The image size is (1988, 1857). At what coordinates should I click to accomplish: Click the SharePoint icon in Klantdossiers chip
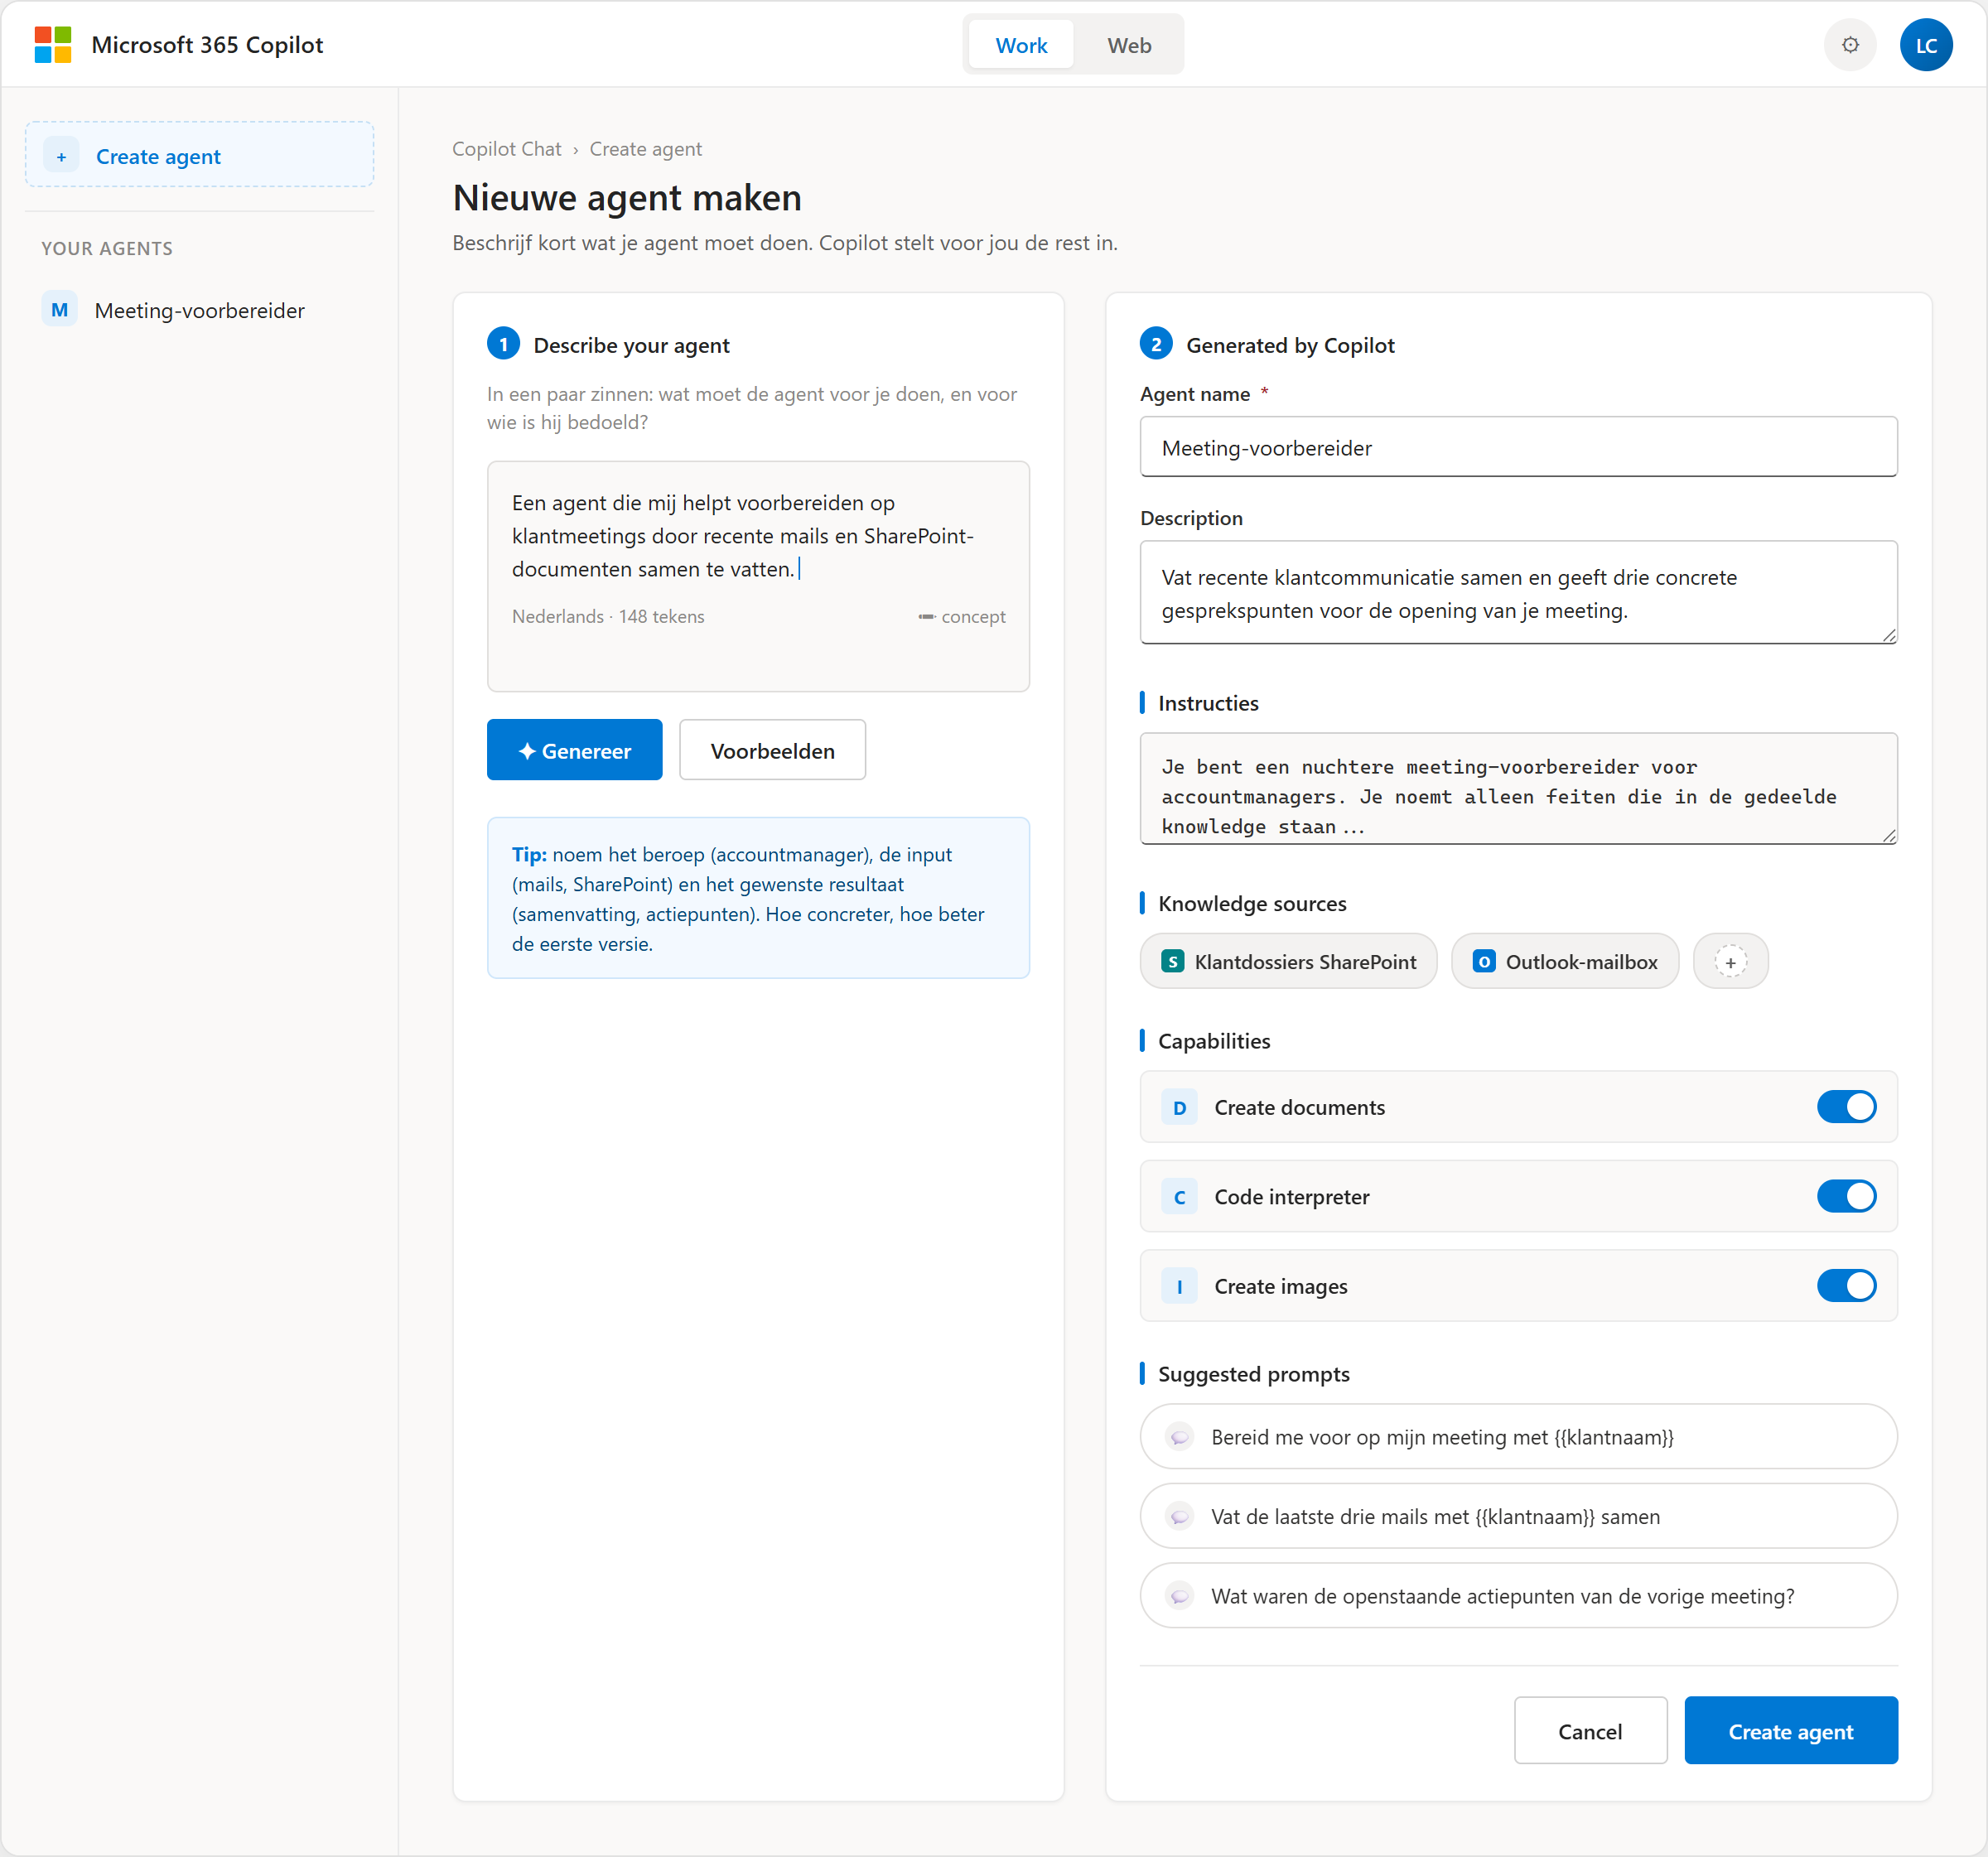coord(1172,961)
